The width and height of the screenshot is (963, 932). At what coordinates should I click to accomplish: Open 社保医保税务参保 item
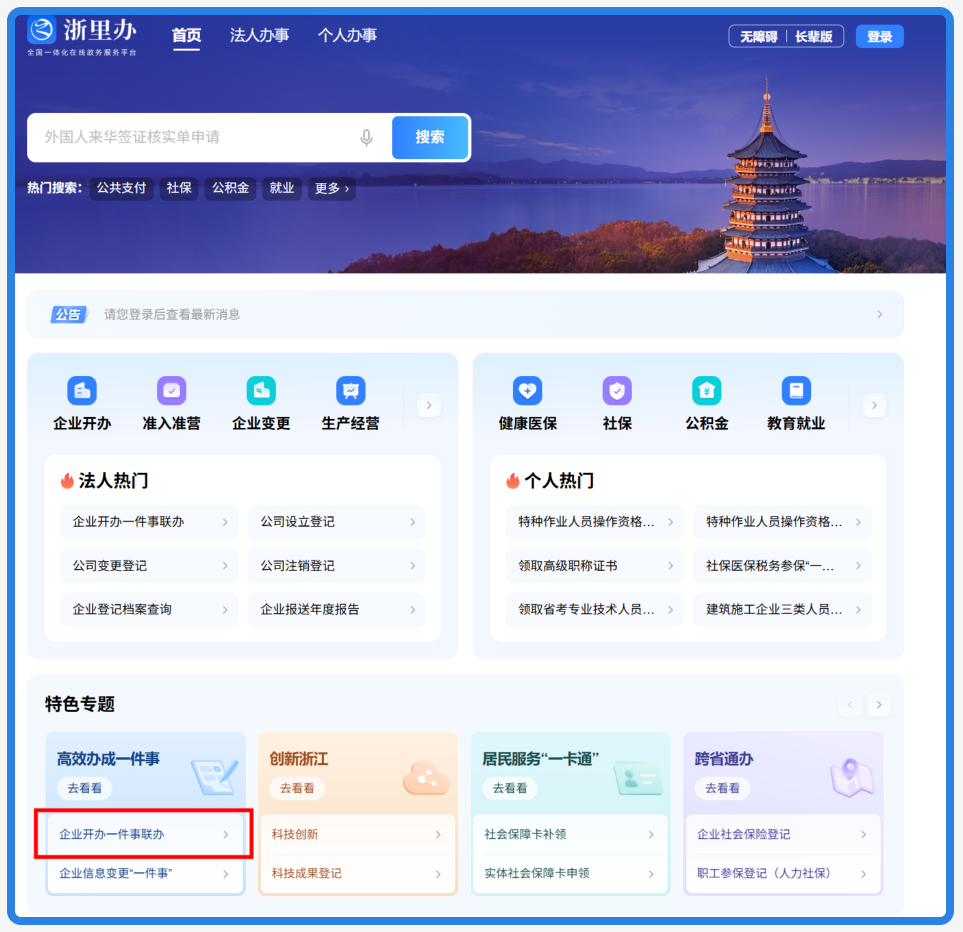tap(782, 565)
